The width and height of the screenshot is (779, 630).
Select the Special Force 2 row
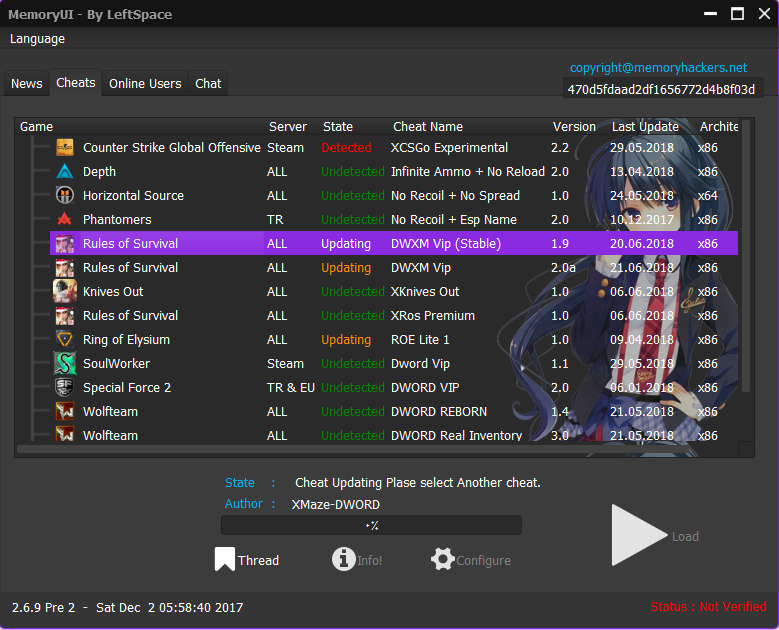tap(393, 387)
